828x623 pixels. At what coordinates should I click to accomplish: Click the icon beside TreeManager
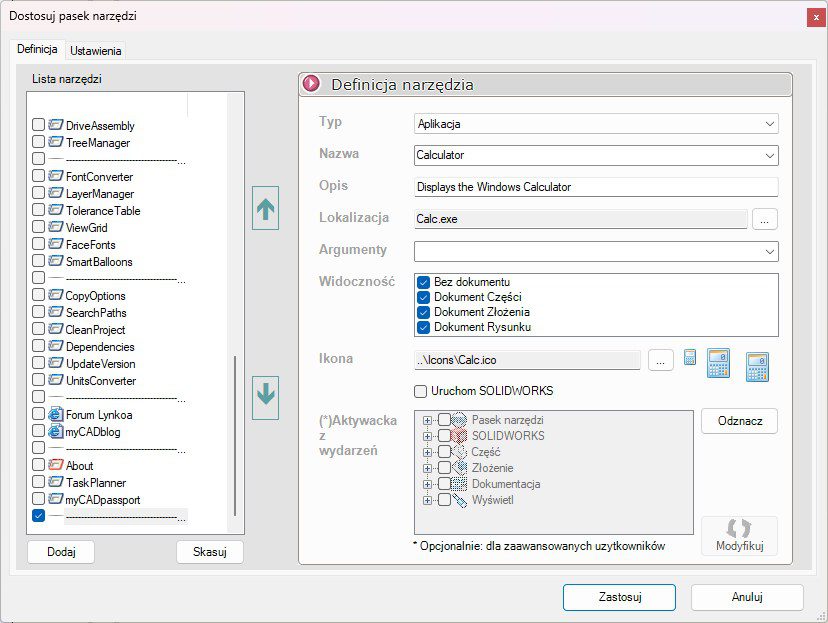[55, 141]
